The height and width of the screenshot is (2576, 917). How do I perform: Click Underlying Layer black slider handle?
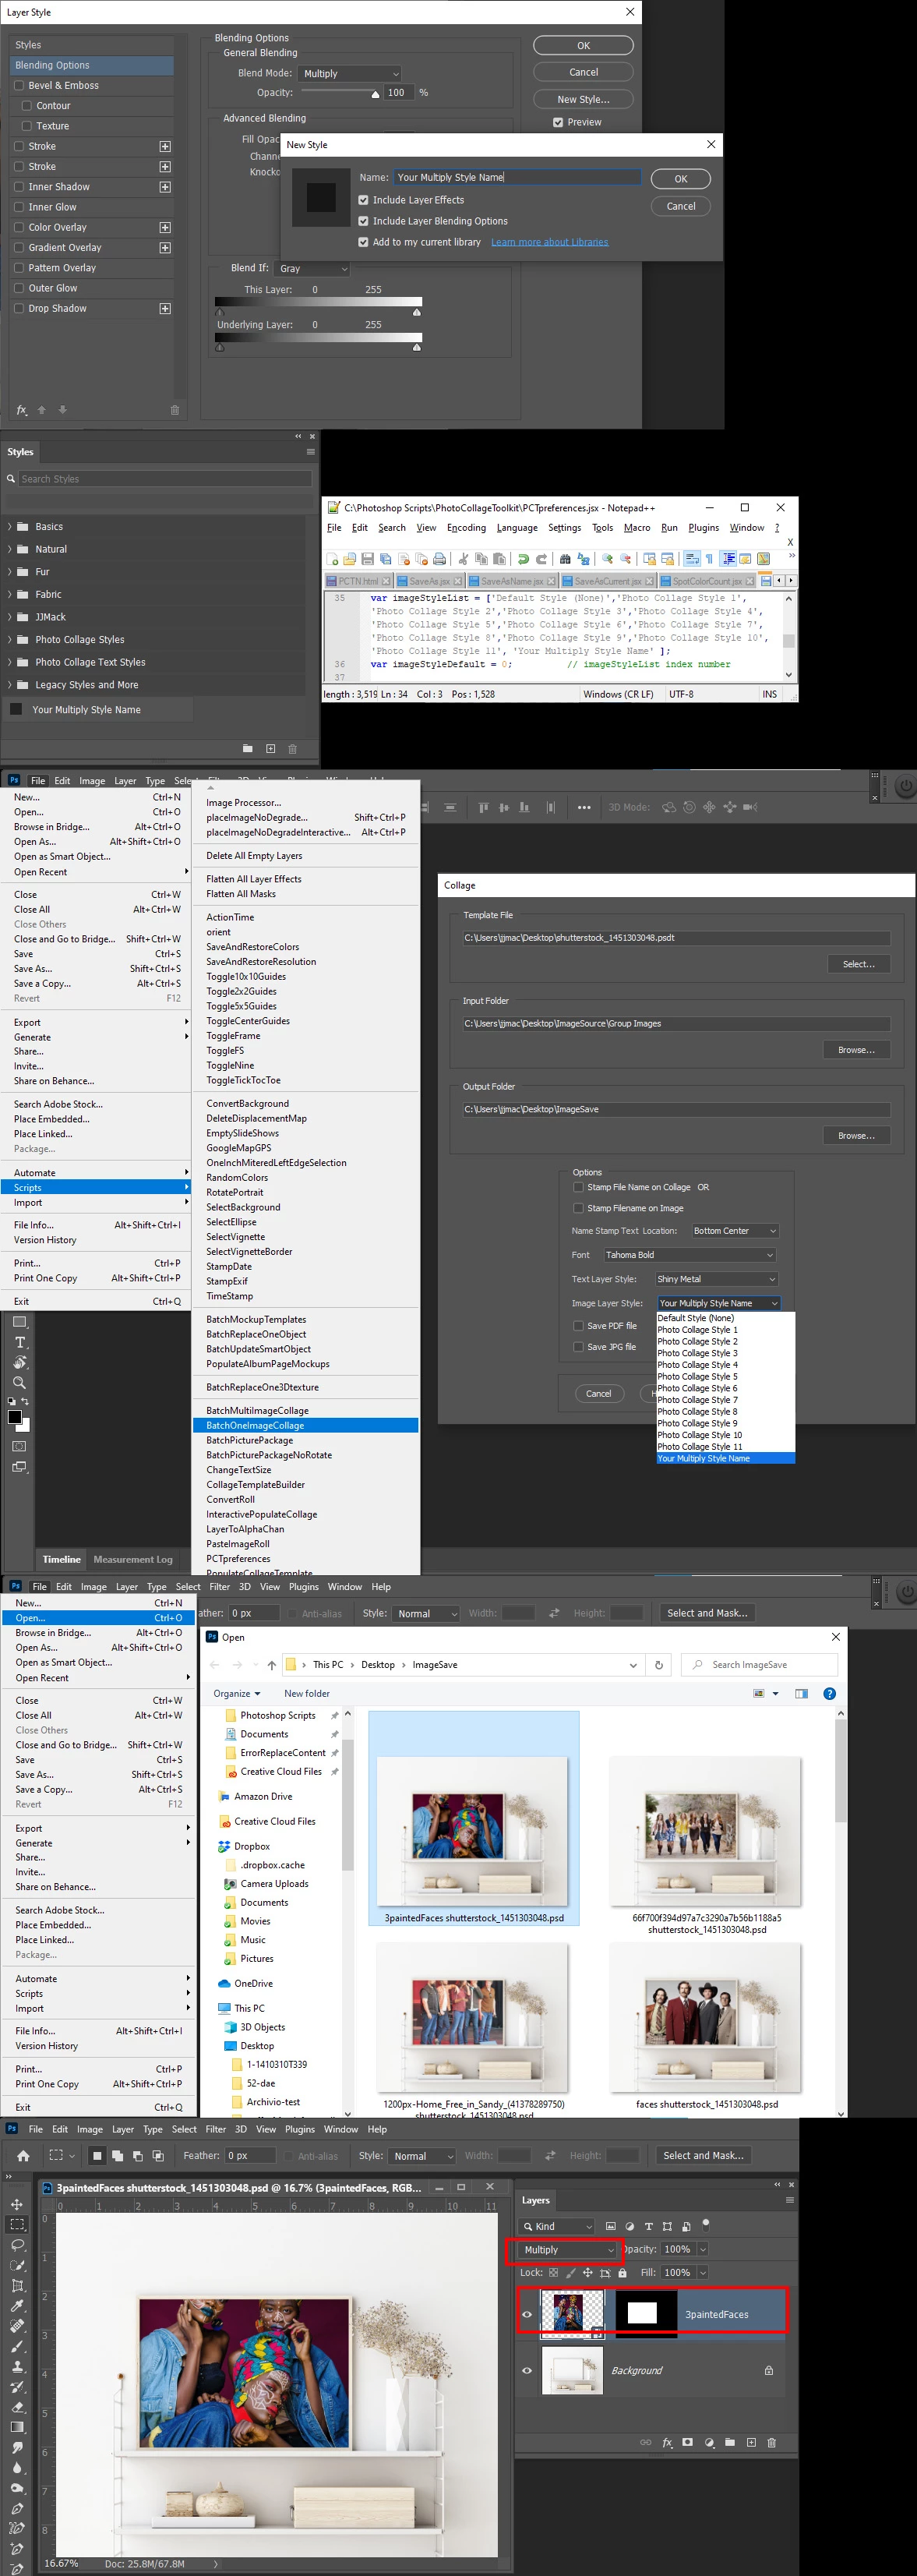click(220, 348)
